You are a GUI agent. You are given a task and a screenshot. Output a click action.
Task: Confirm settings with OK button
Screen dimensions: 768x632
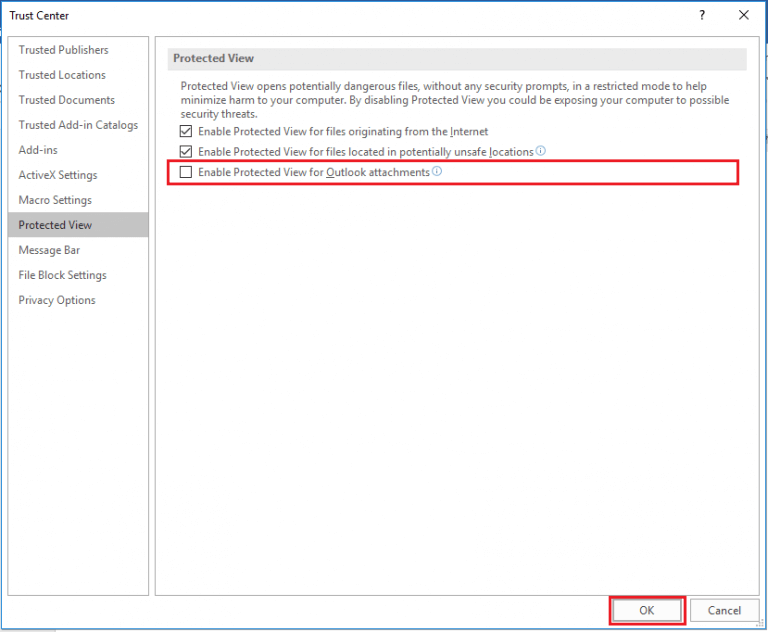pos(647,610)
